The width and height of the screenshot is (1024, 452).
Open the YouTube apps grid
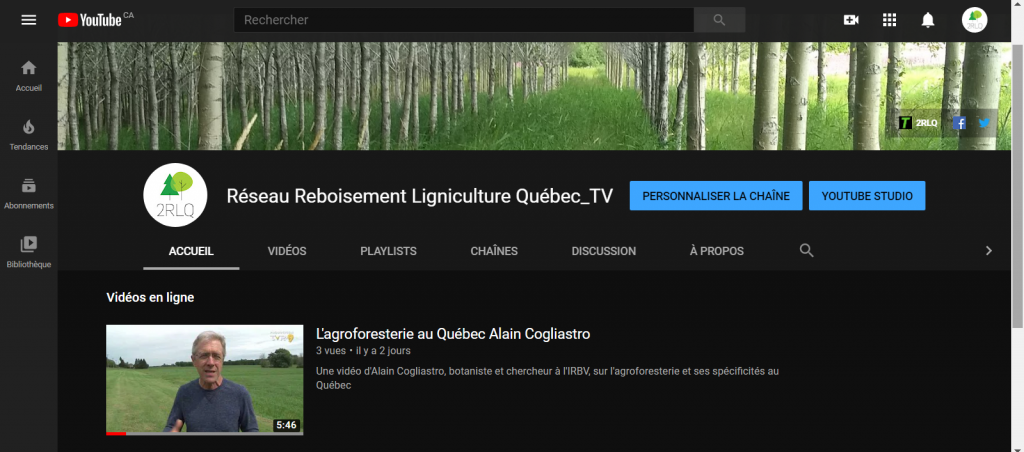(889, 20)
